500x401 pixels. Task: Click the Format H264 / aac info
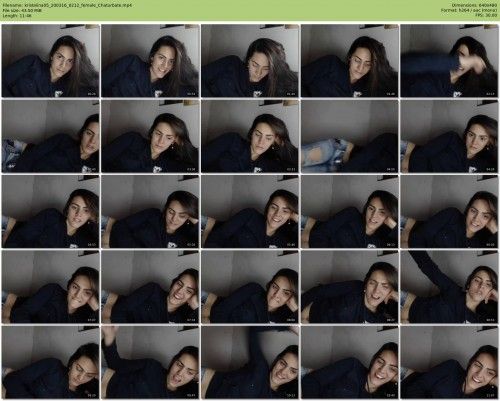tap(469, 10)
